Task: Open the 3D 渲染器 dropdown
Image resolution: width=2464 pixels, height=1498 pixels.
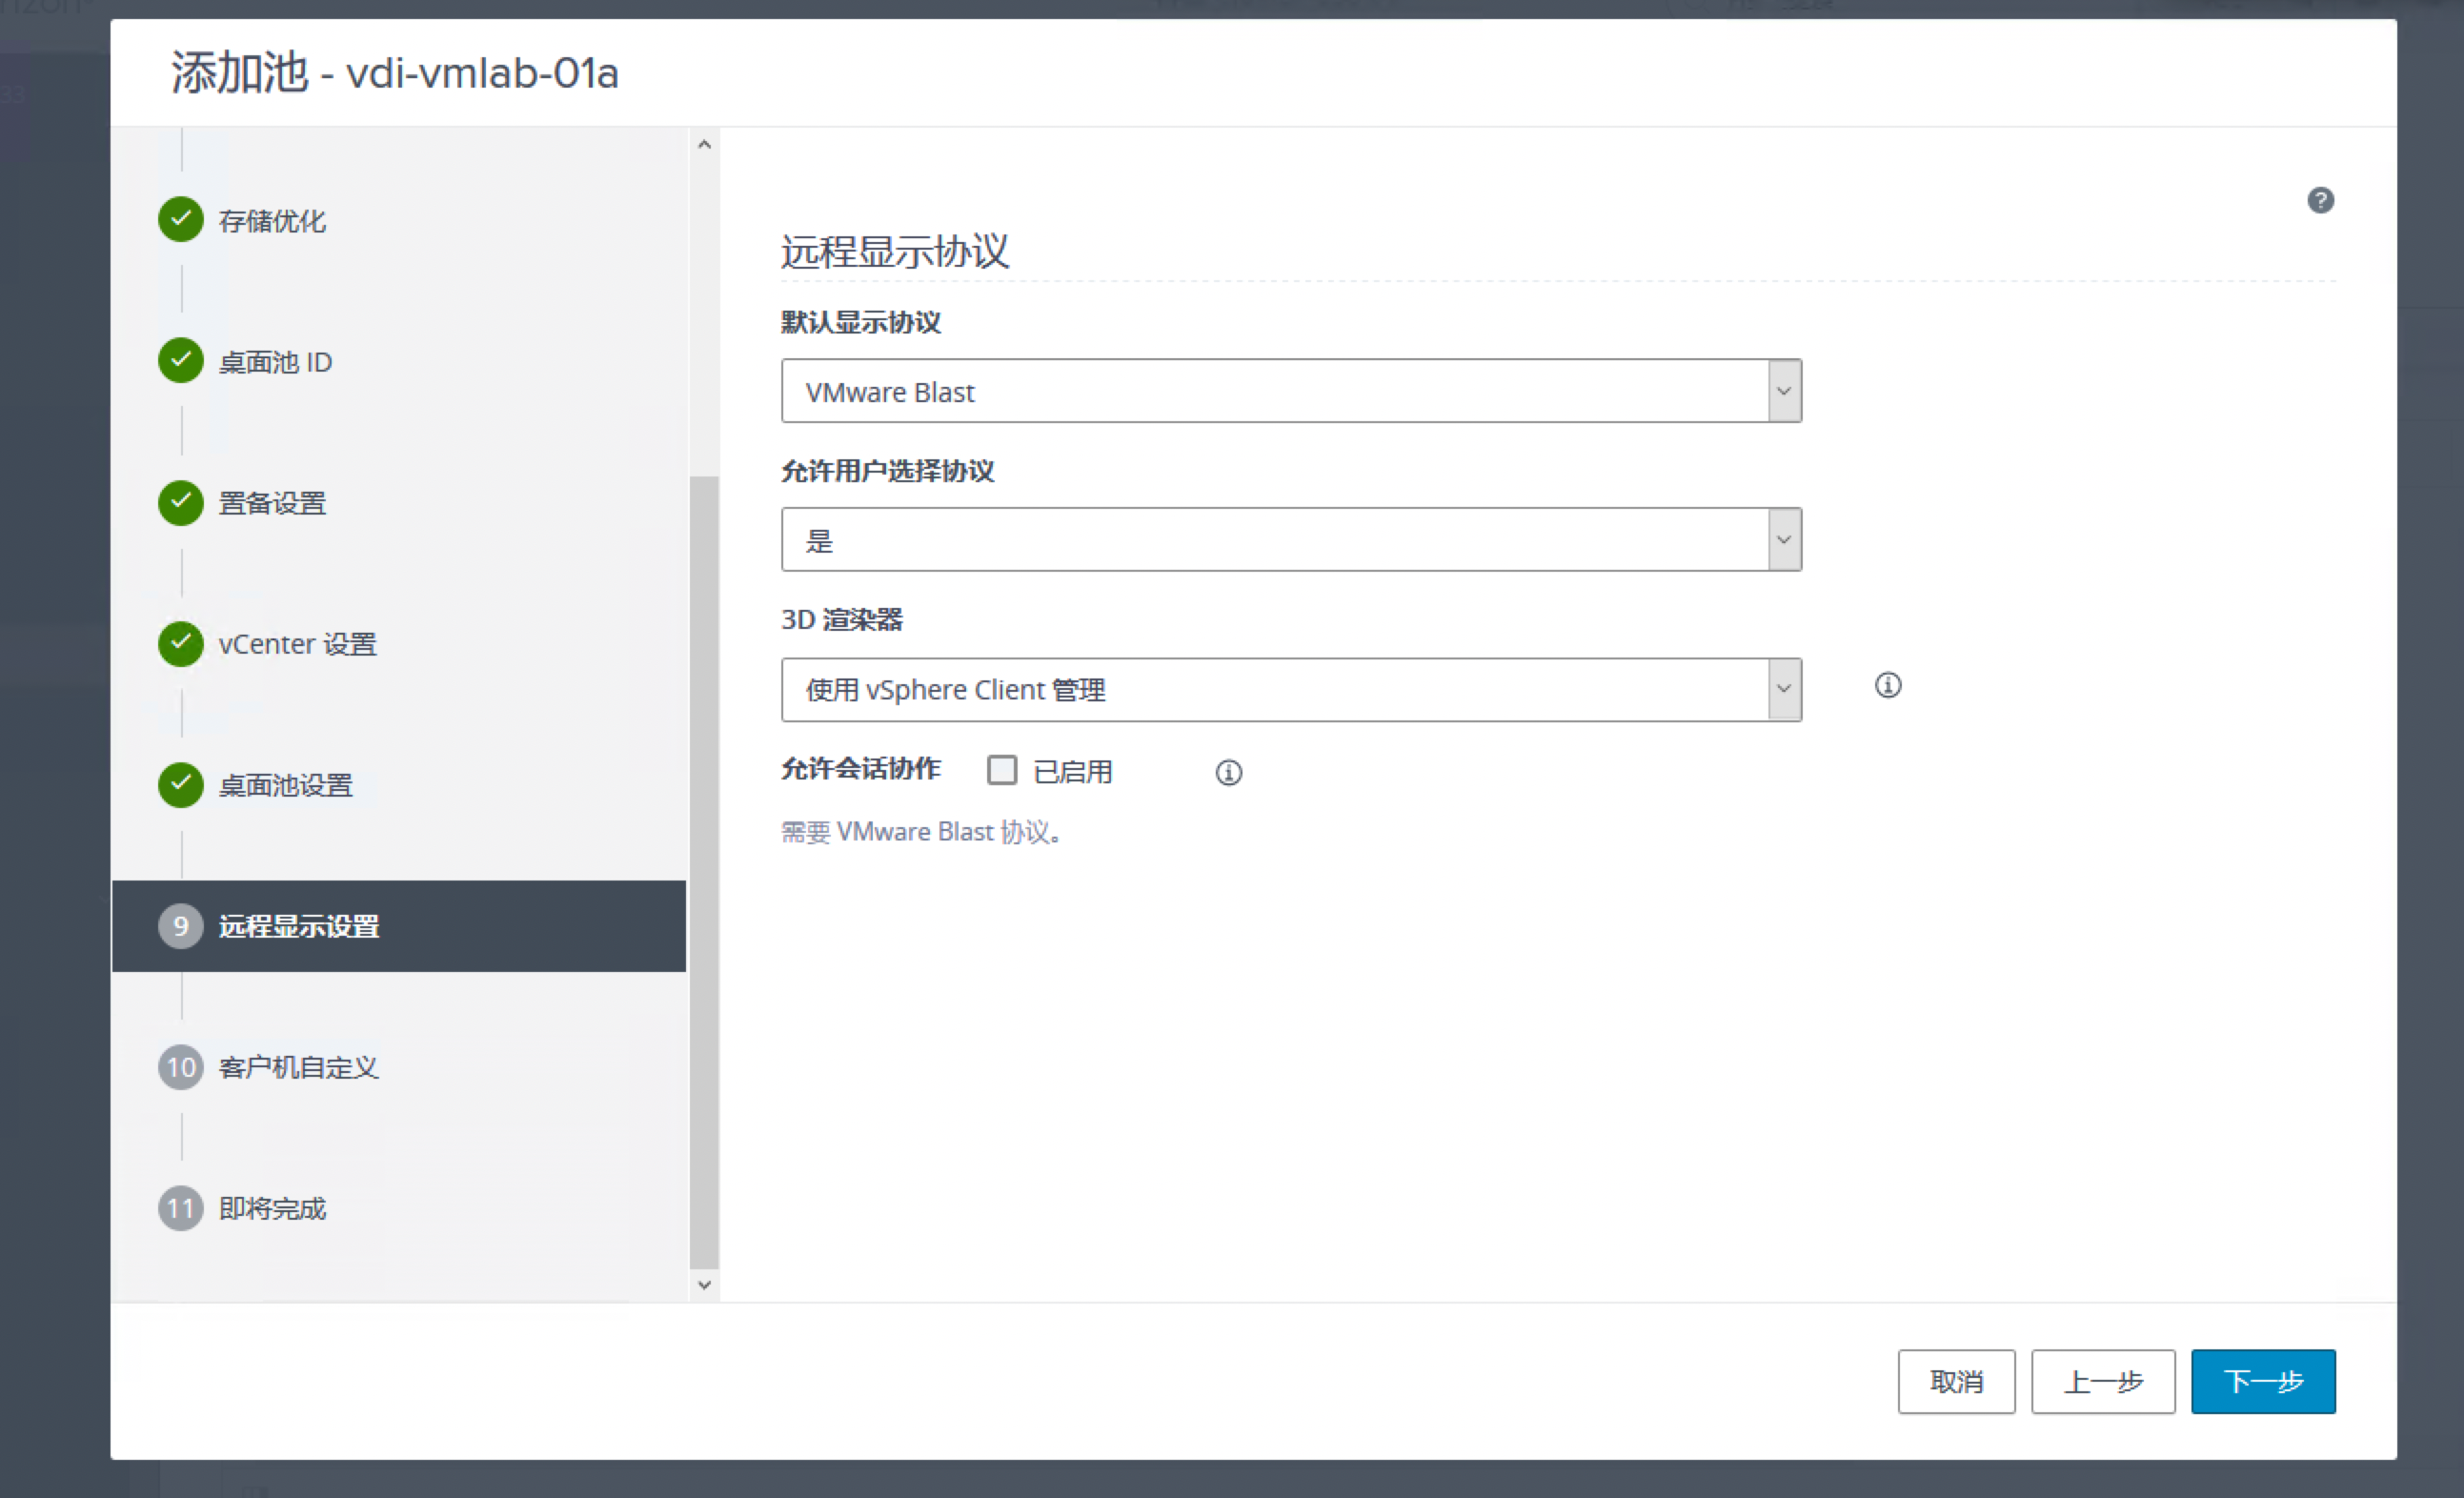Action: (x=1290, y=690)
